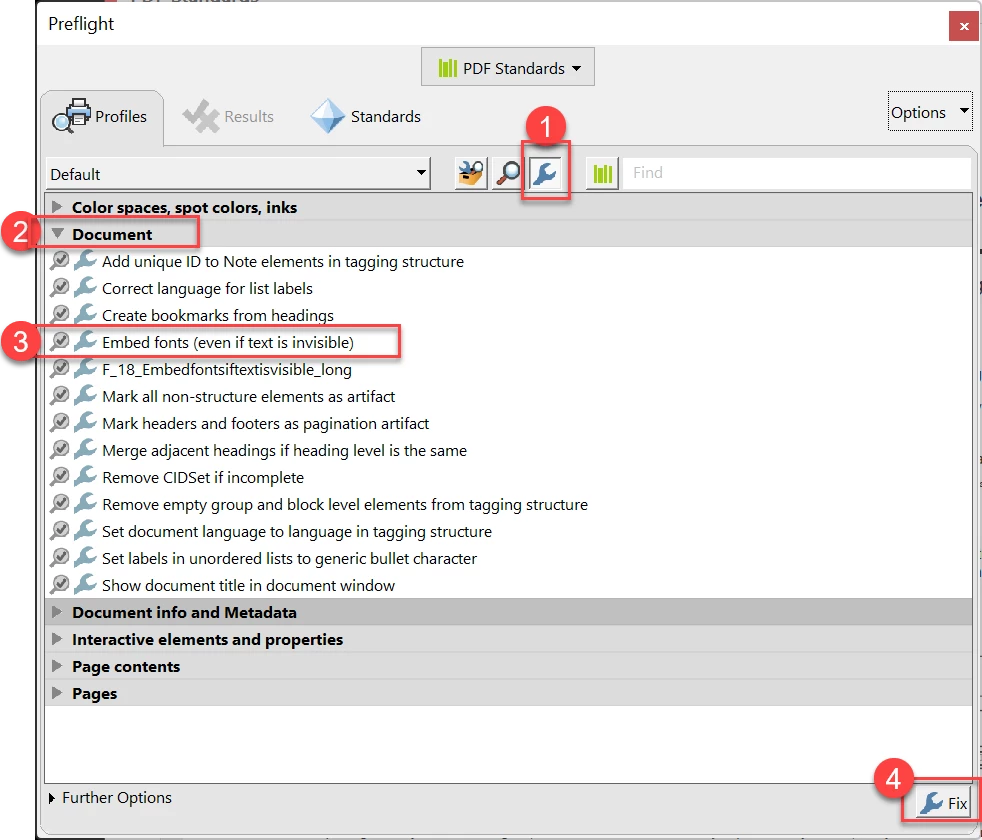This screenshot has height=840, width=982.
Task: Click wrench icon beside Remove CIDSet row
Action: (x=85, y=475)
